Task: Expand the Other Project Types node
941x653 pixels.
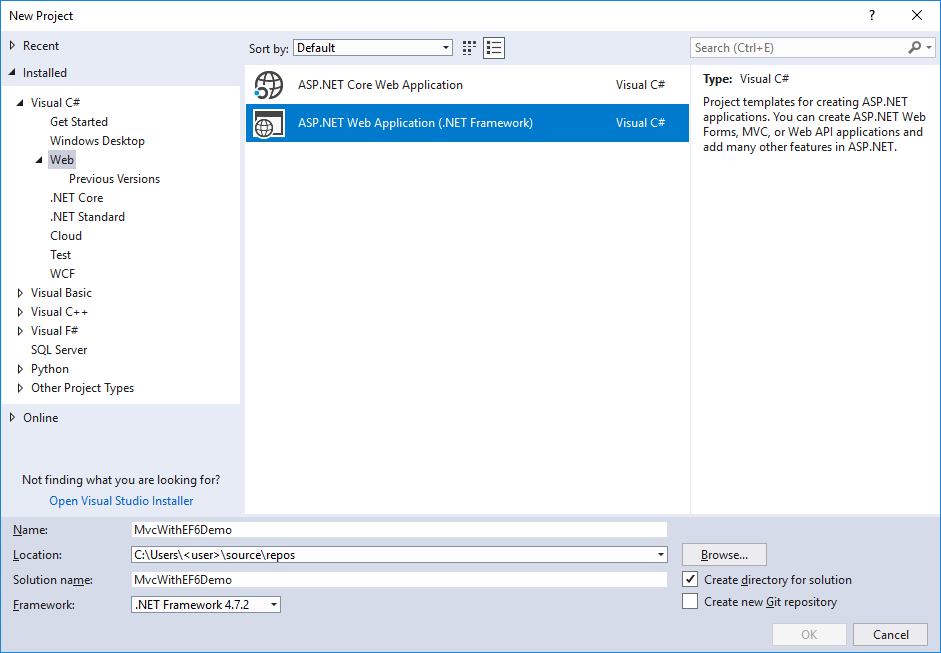Action: coord(20,388)
